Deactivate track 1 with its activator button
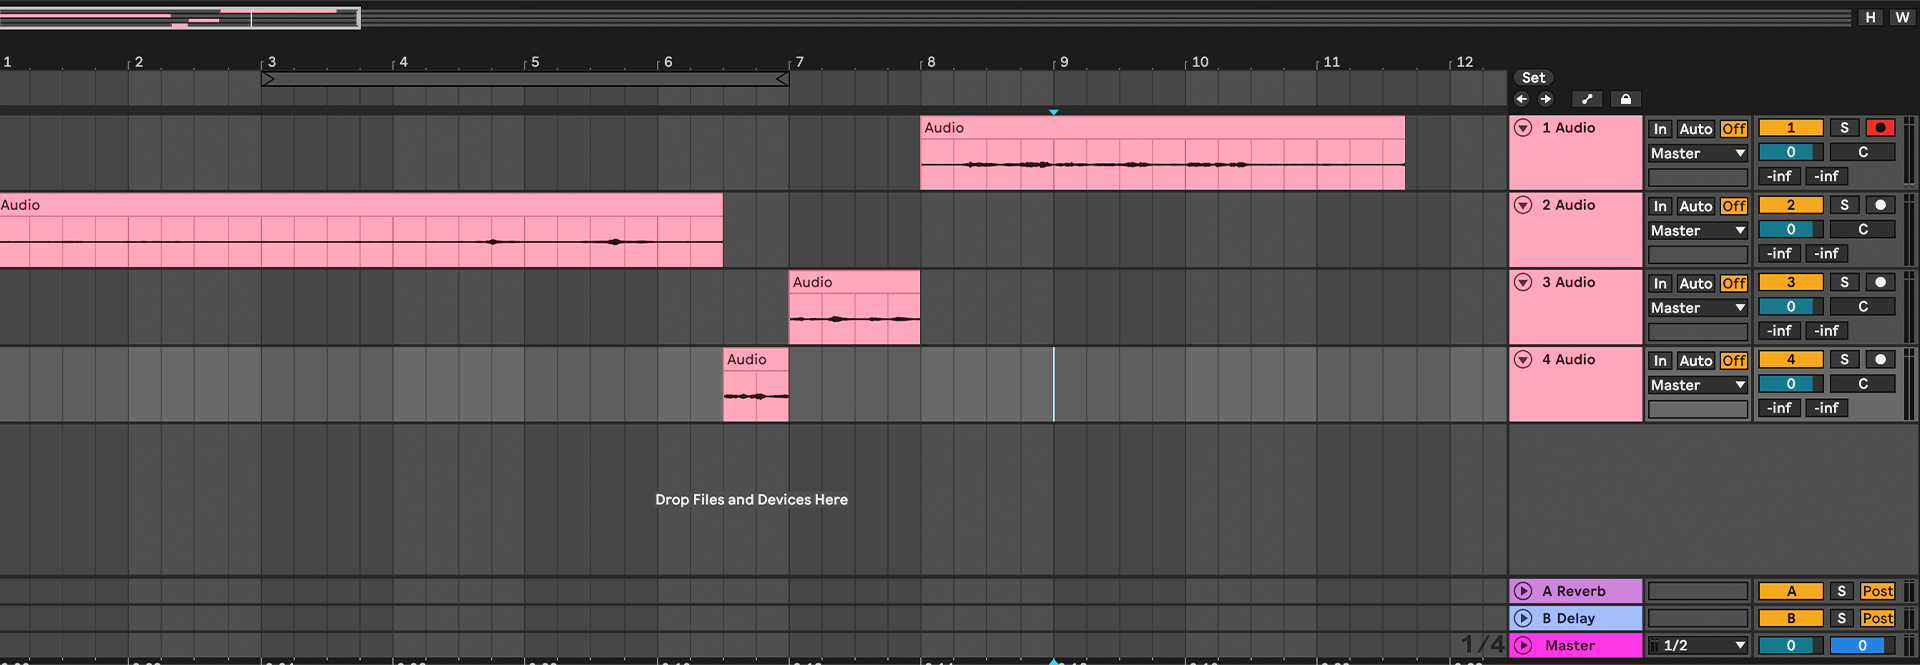 pyautogui.click(x=1791, y=128)
